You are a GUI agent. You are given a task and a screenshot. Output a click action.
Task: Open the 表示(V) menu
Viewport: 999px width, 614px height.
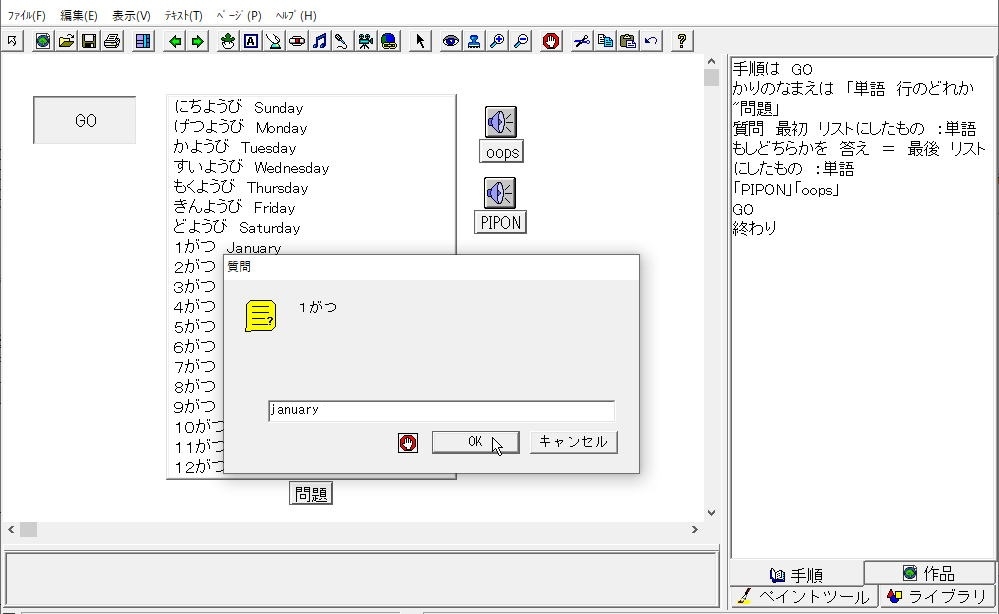[x=131, y=15]
